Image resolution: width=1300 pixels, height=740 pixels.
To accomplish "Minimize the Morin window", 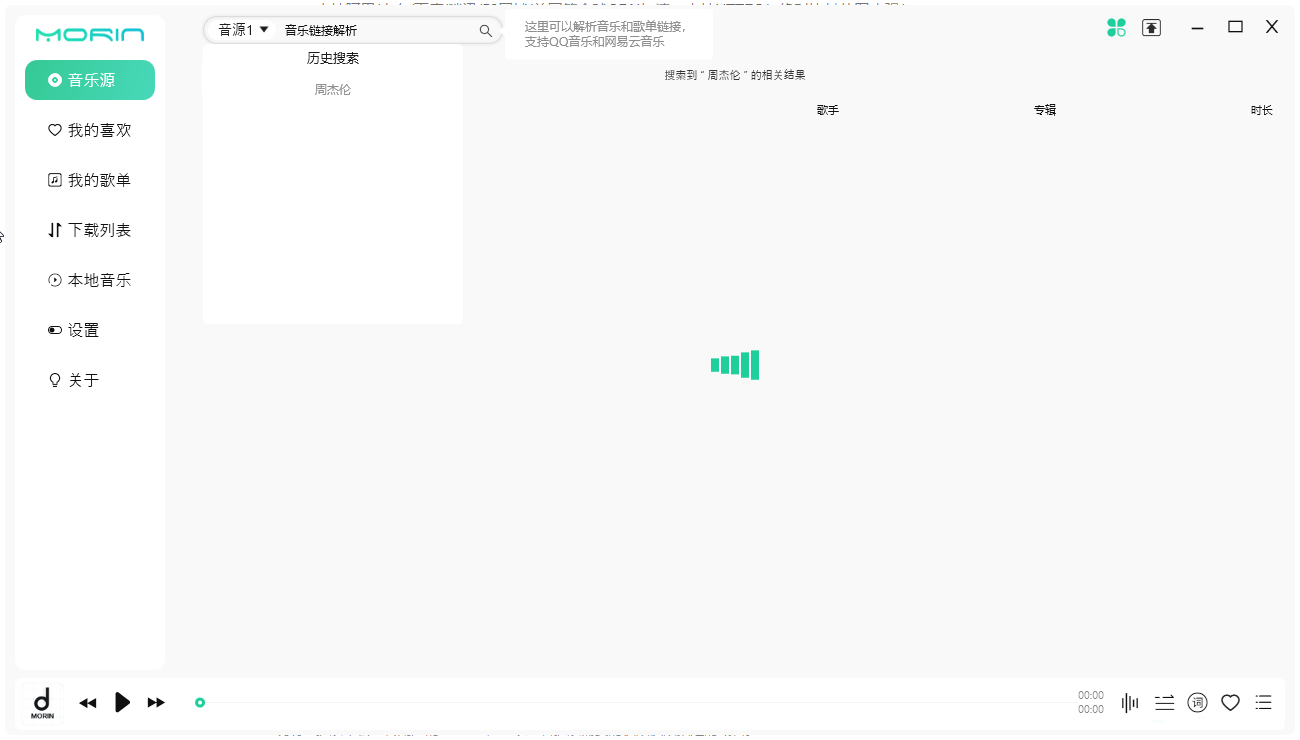I will pyautogui.click(x=1198, y=28).
